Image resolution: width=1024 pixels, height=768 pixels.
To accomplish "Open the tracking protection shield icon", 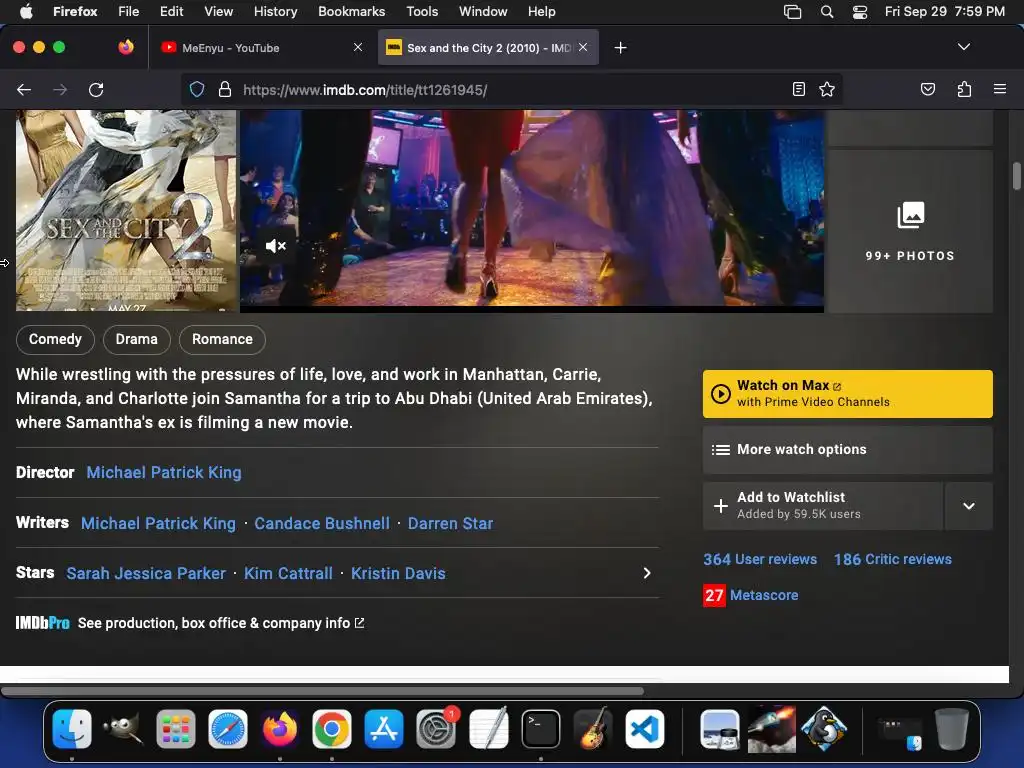I will click(197, 89).
